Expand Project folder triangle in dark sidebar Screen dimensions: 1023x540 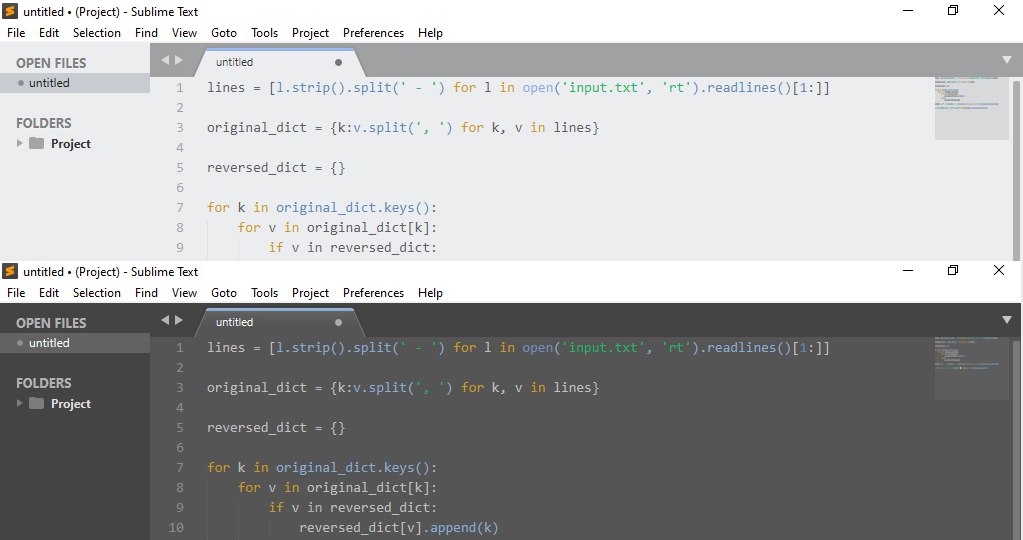pyautogui.click(x=20, y=403)
